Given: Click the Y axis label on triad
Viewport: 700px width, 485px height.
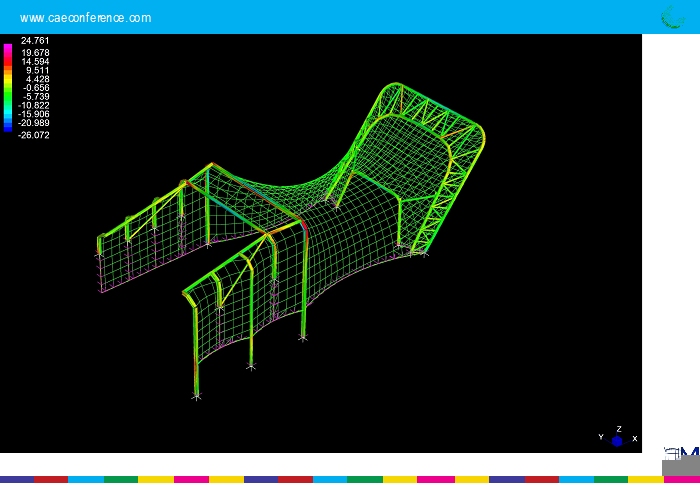Looking at the screenshot, I should (x=601, y=437).
